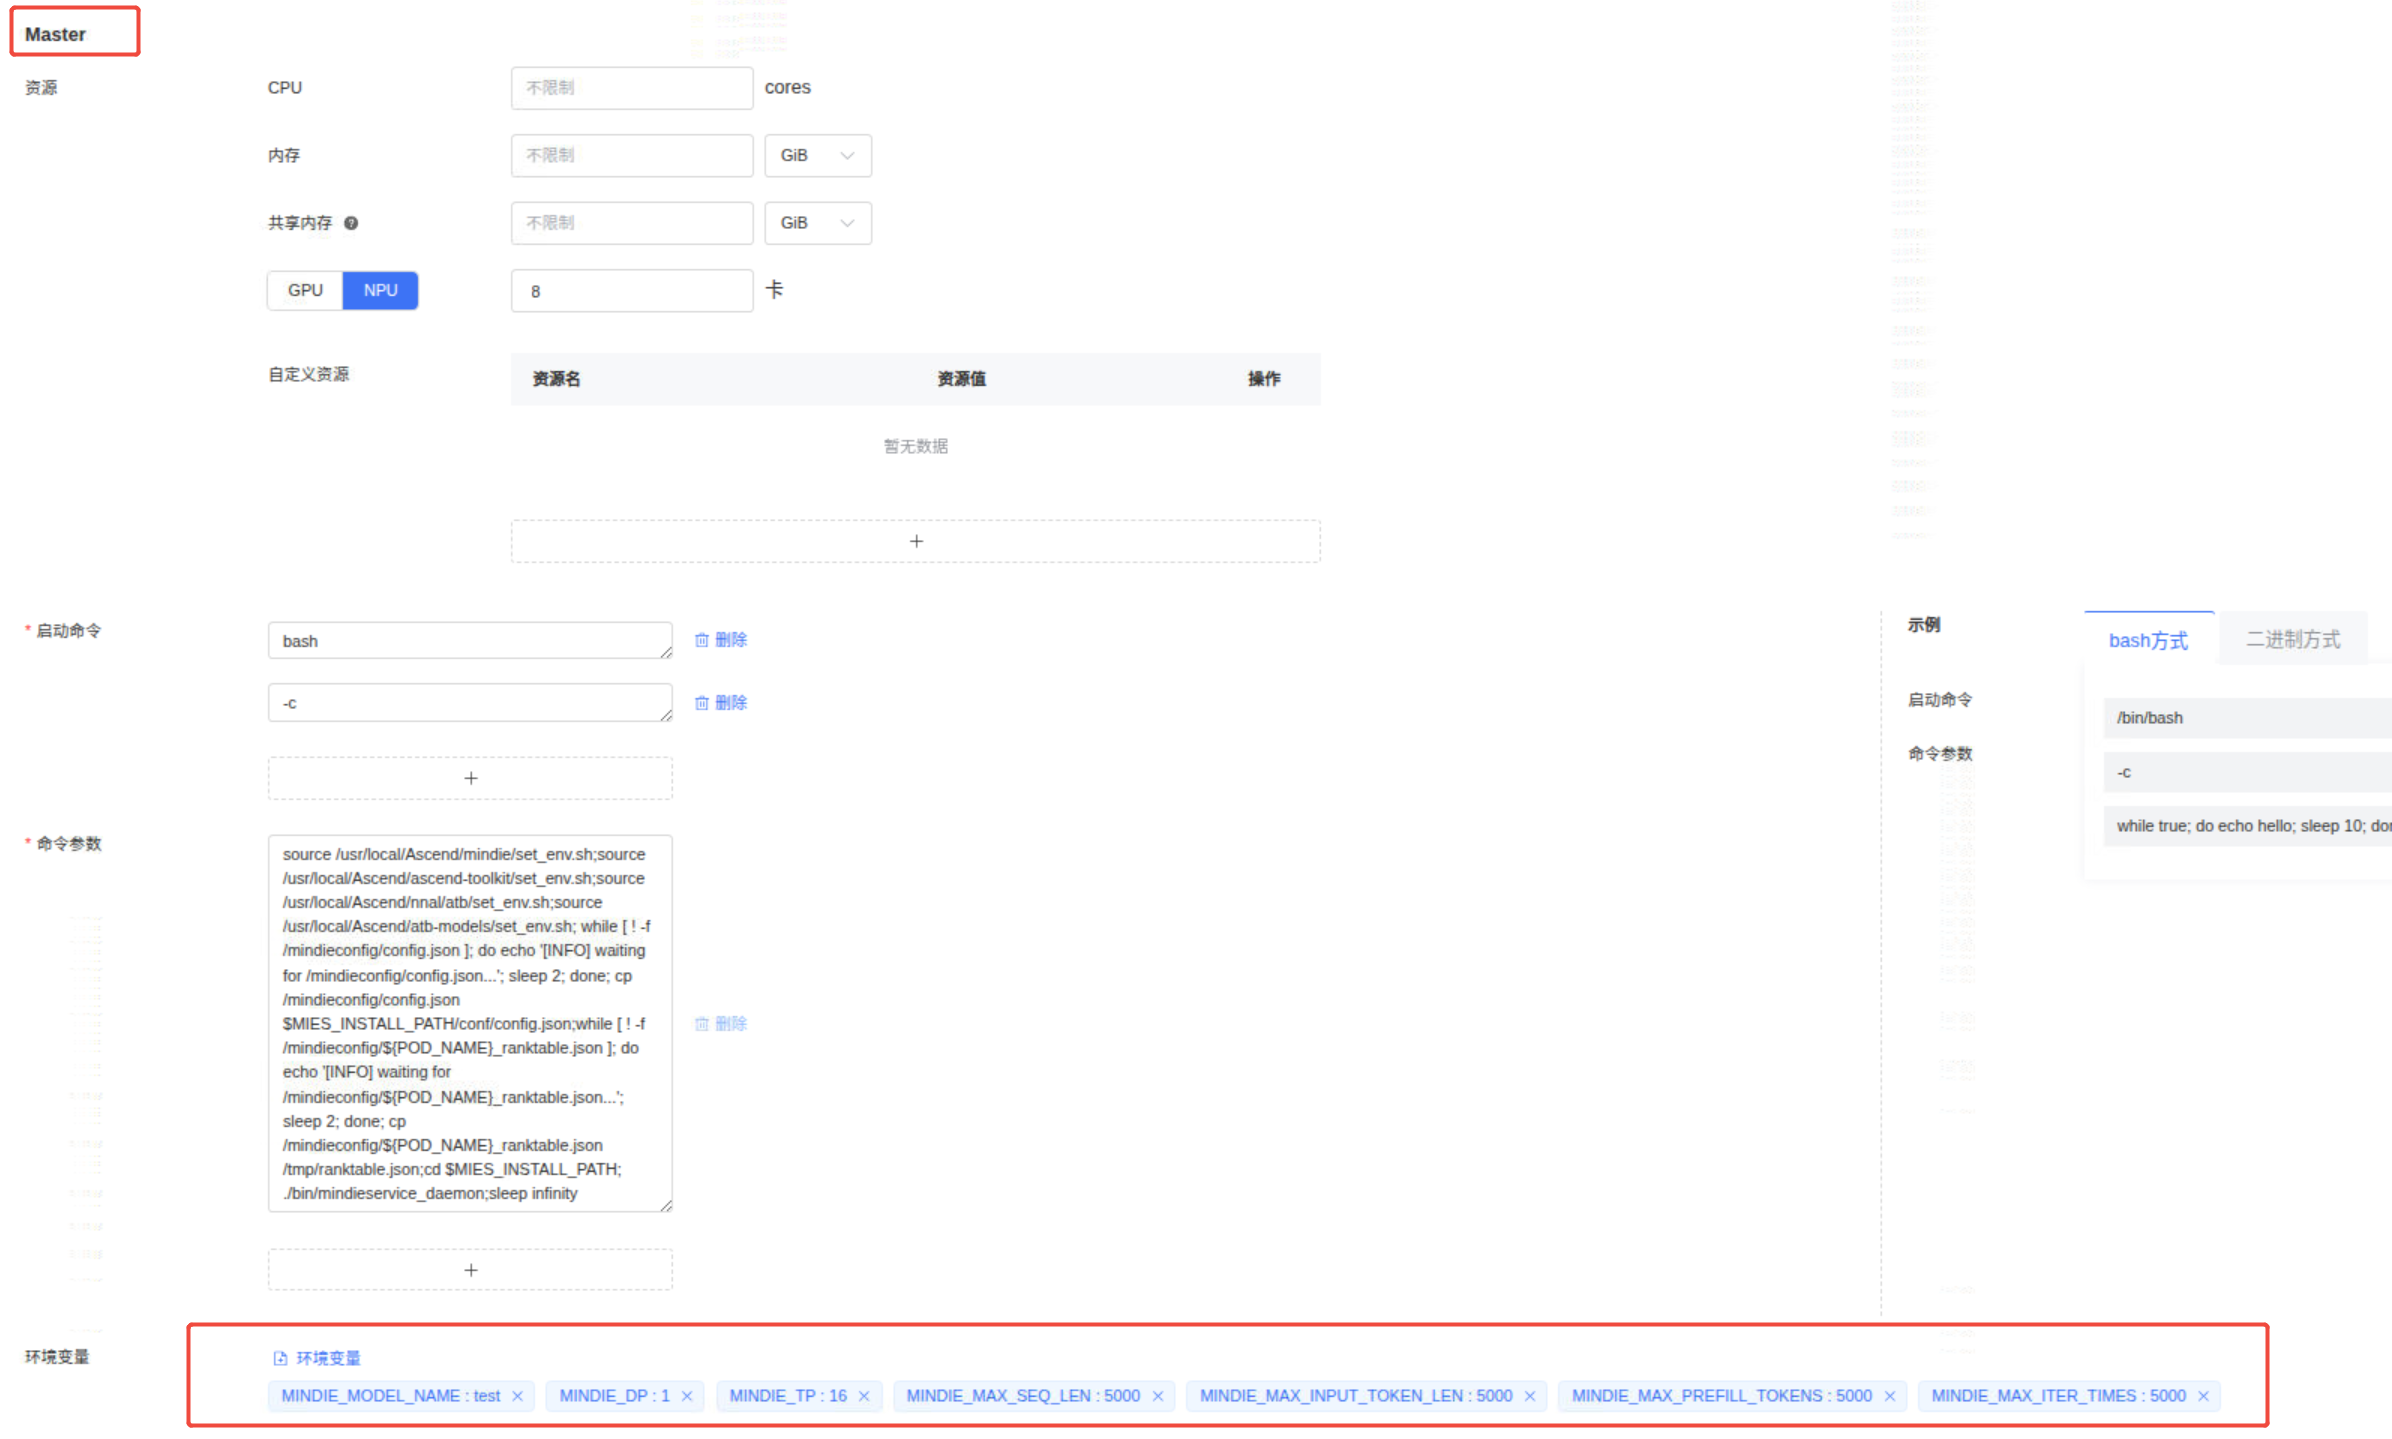Remove the MINDIE_MODEL_NAME tag via its X
2392x1439 pixels.
[x=517, y=1396]
